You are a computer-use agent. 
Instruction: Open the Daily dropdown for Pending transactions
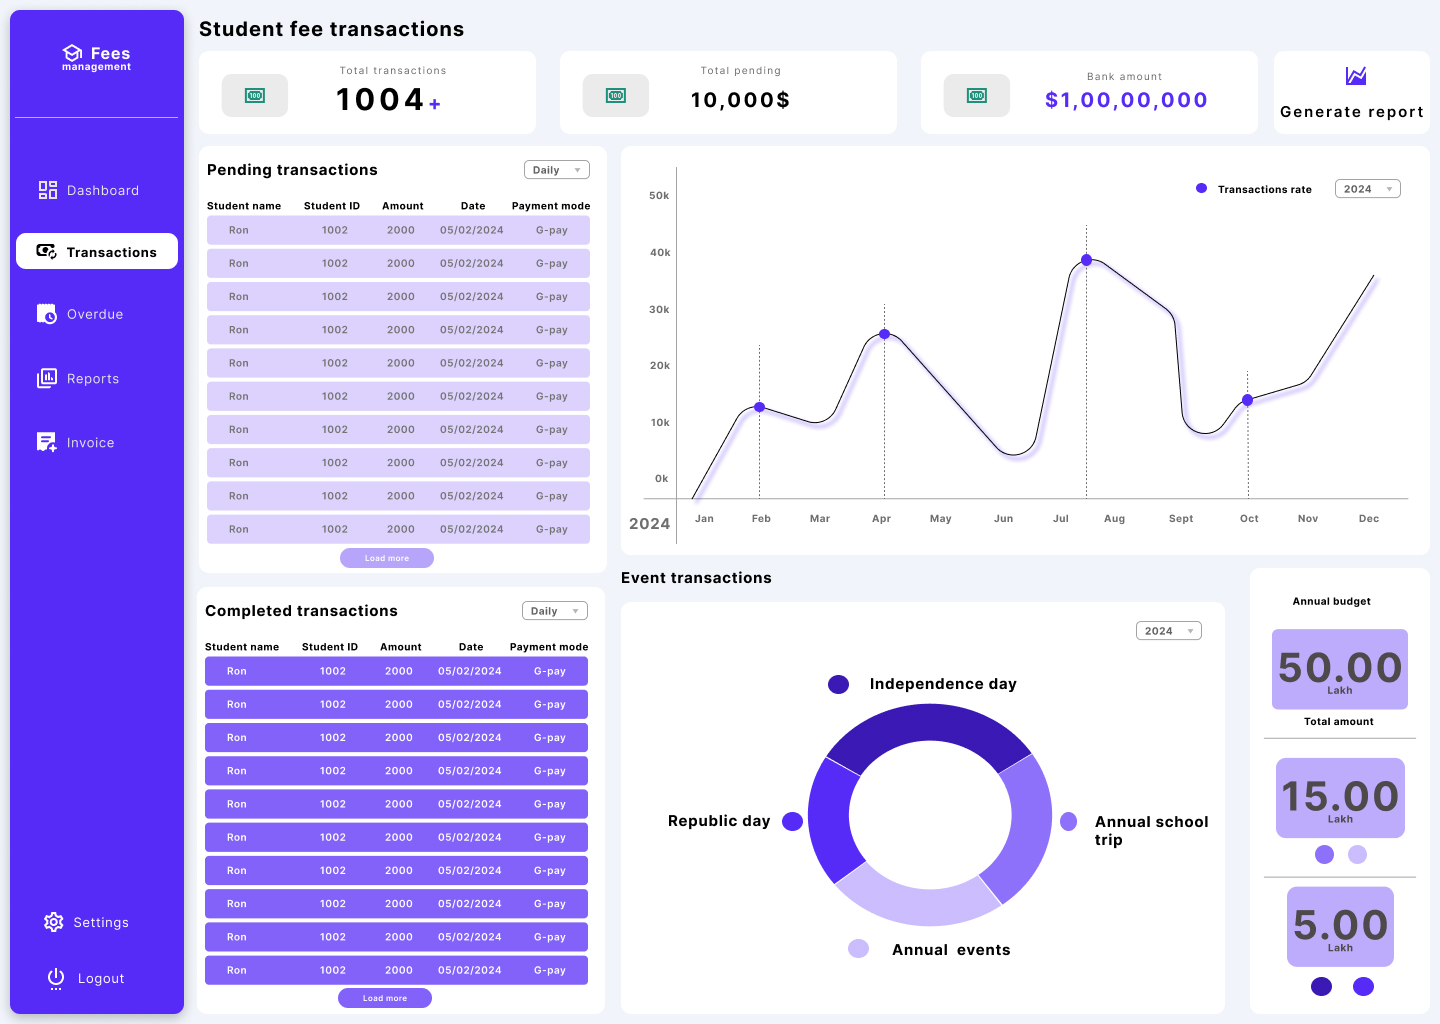click(x=557, y=170)
